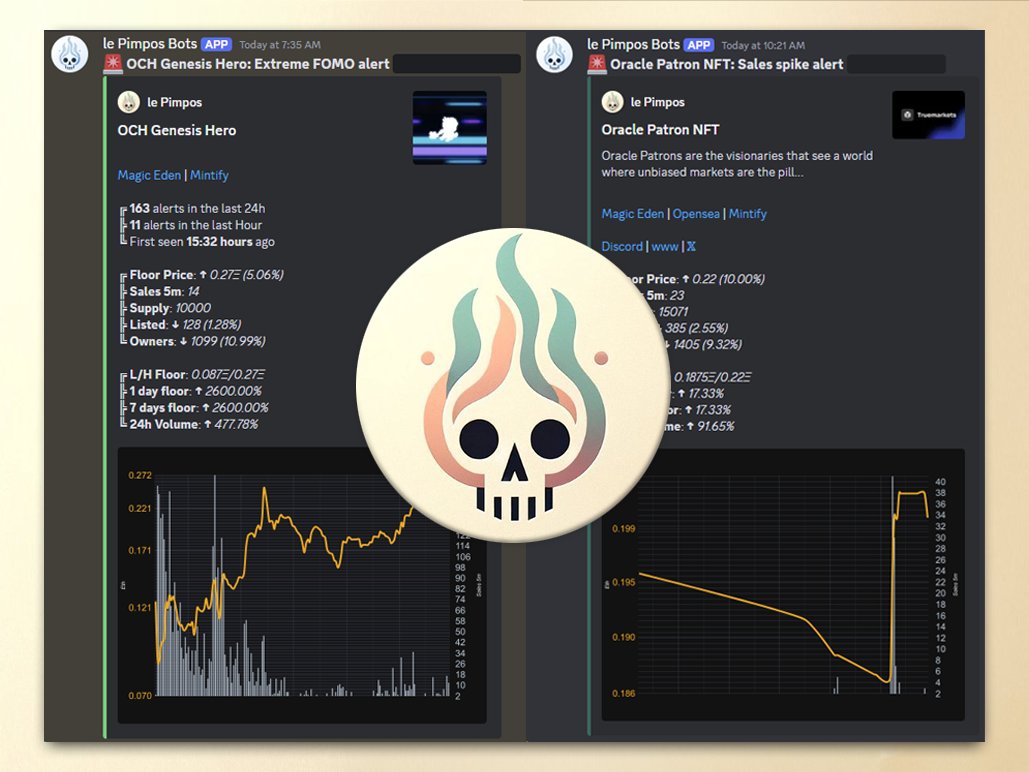Click '163 alerts in the last 24h' line
Image resolution: width=1029 pixels, height=772 pixels.
[197, 209]
